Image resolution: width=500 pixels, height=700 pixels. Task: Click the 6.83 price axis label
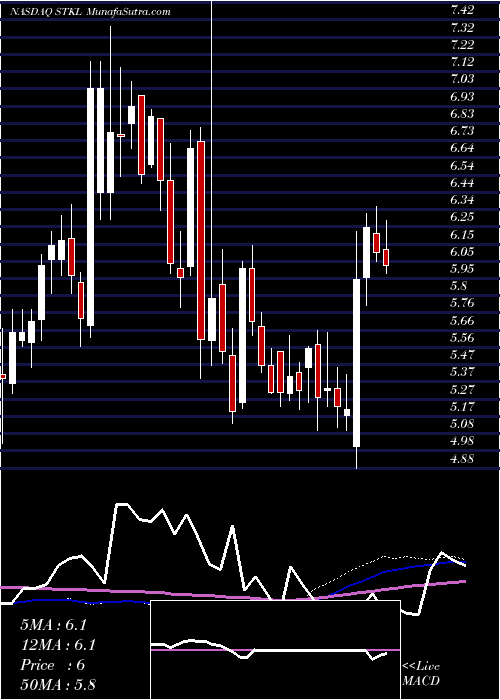[x=462, y=114]
